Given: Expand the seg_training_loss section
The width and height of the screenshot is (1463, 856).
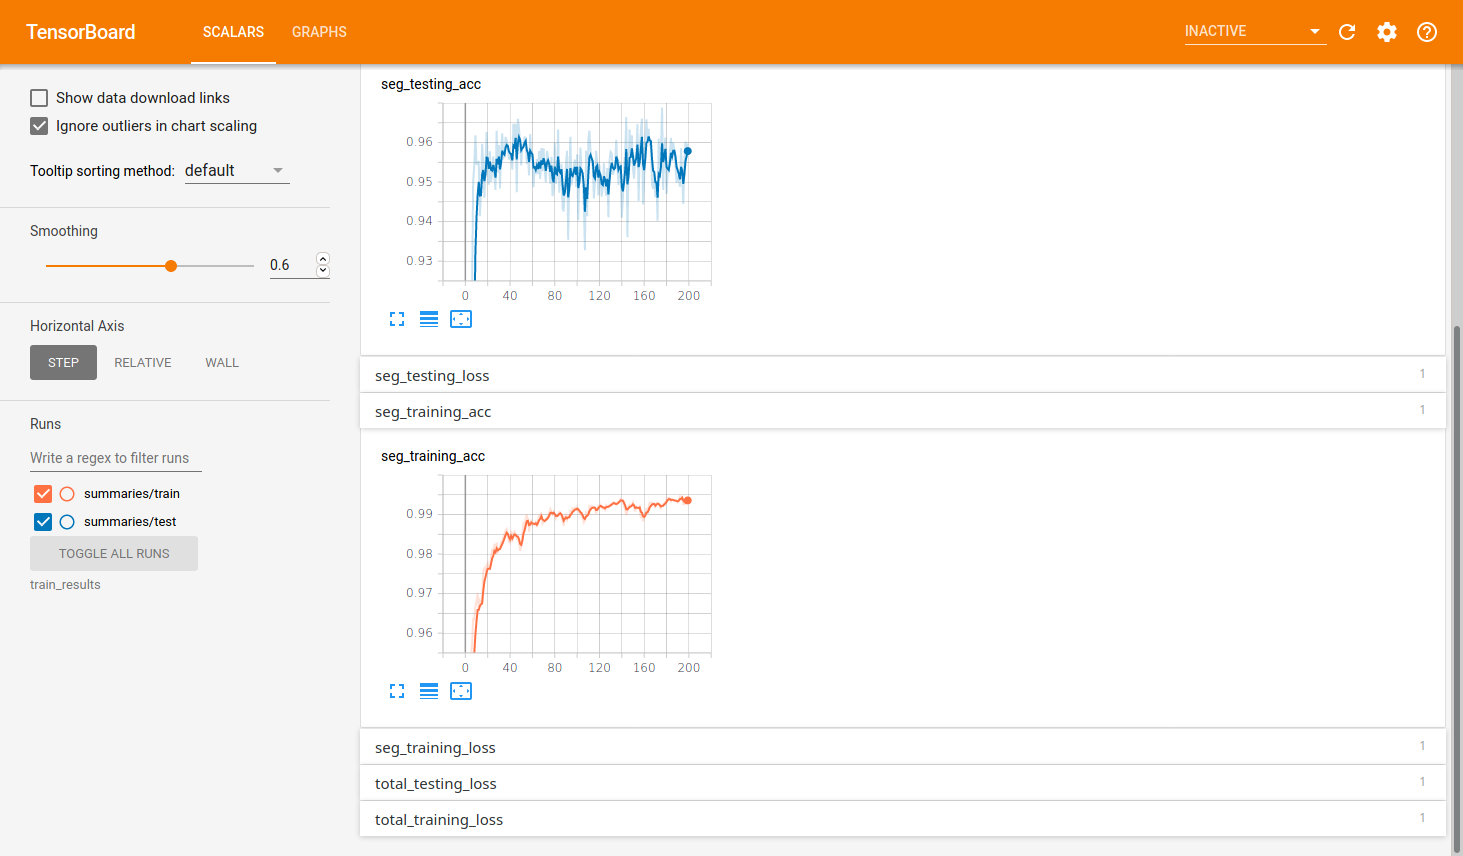Looking at the screenshot, I should click(902, 747).
